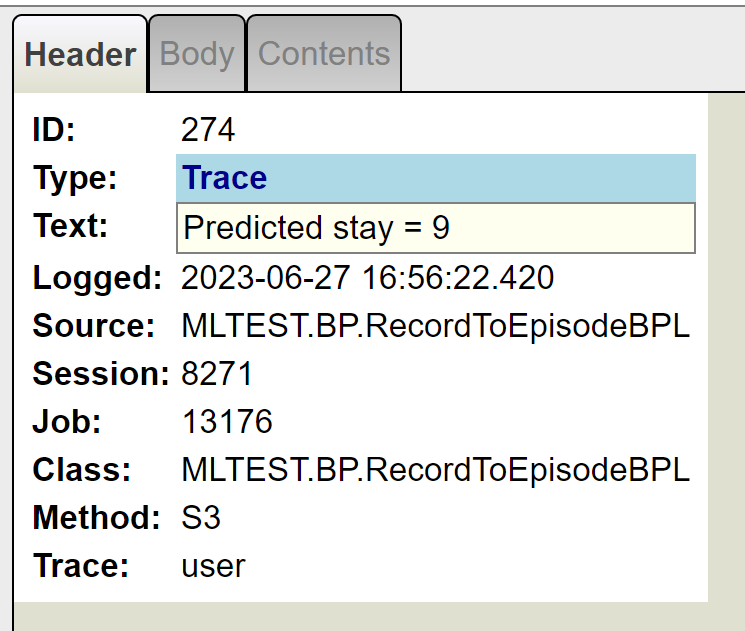Click the 'Method:' field label
Image resolution: width=745 pixels, height=631 pixels.
96,518
